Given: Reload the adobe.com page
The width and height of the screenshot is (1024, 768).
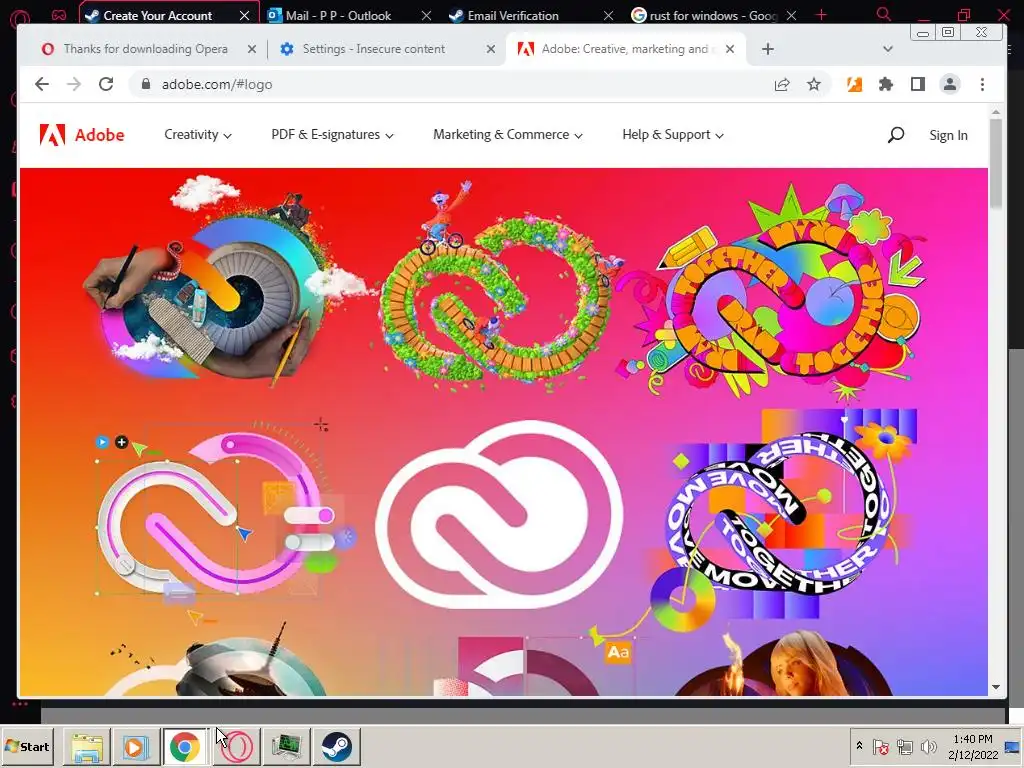Looking at the screenshot, I should 106,84.
